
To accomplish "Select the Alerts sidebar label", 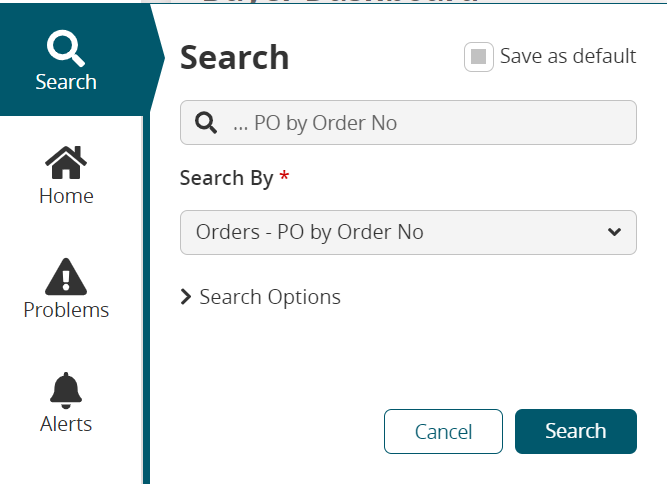I will tap(66, 424).
